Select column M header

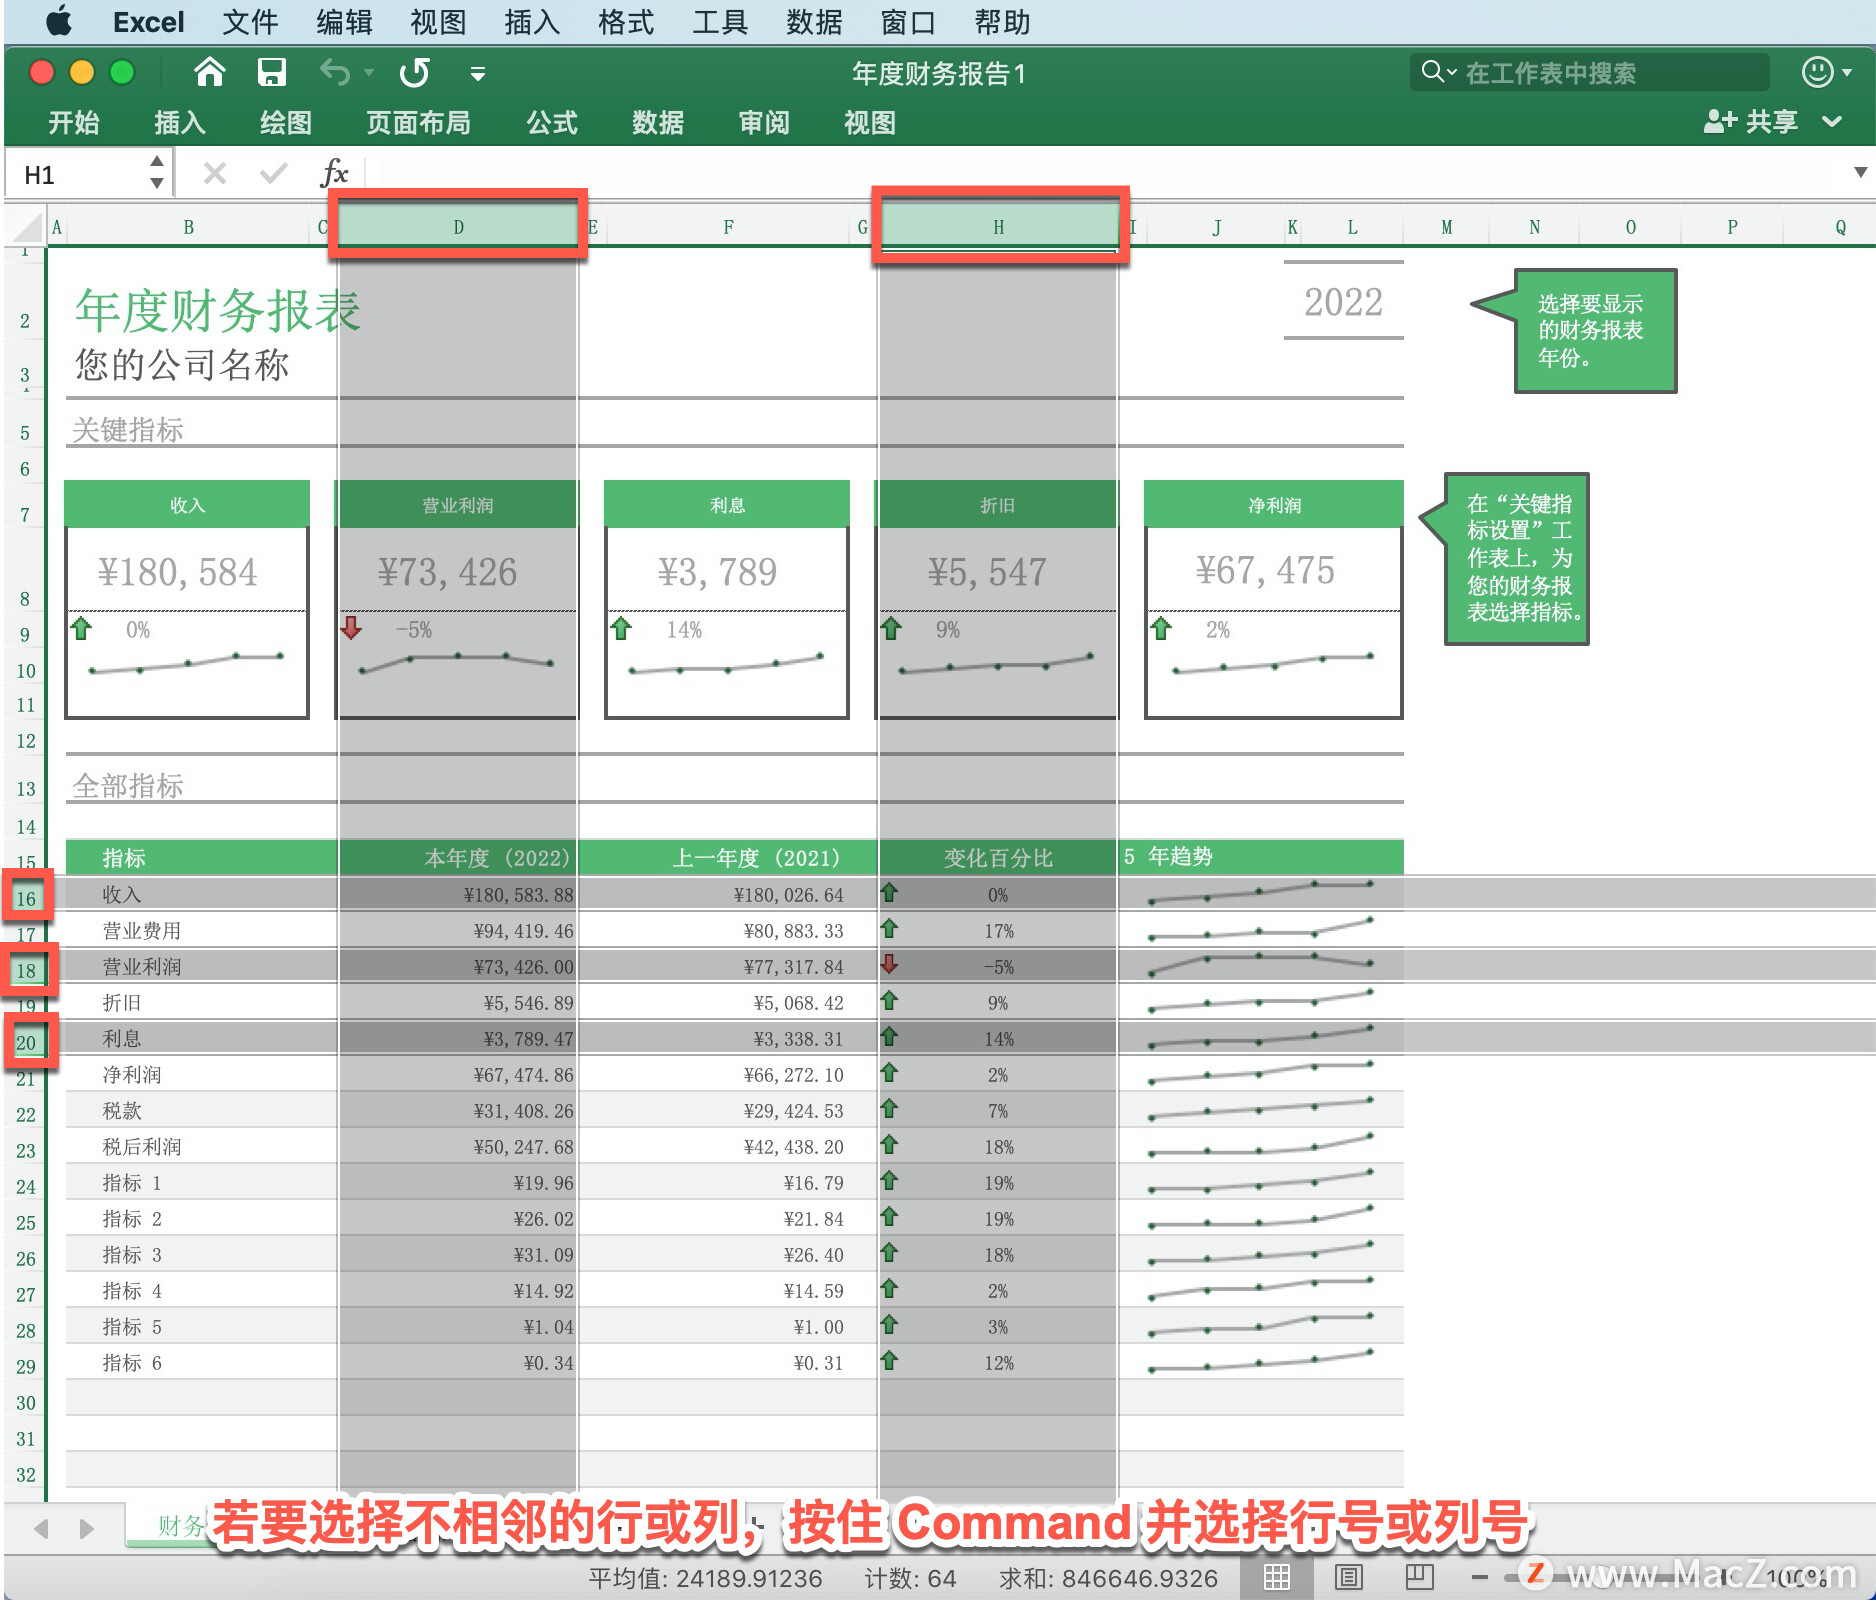1446,226
